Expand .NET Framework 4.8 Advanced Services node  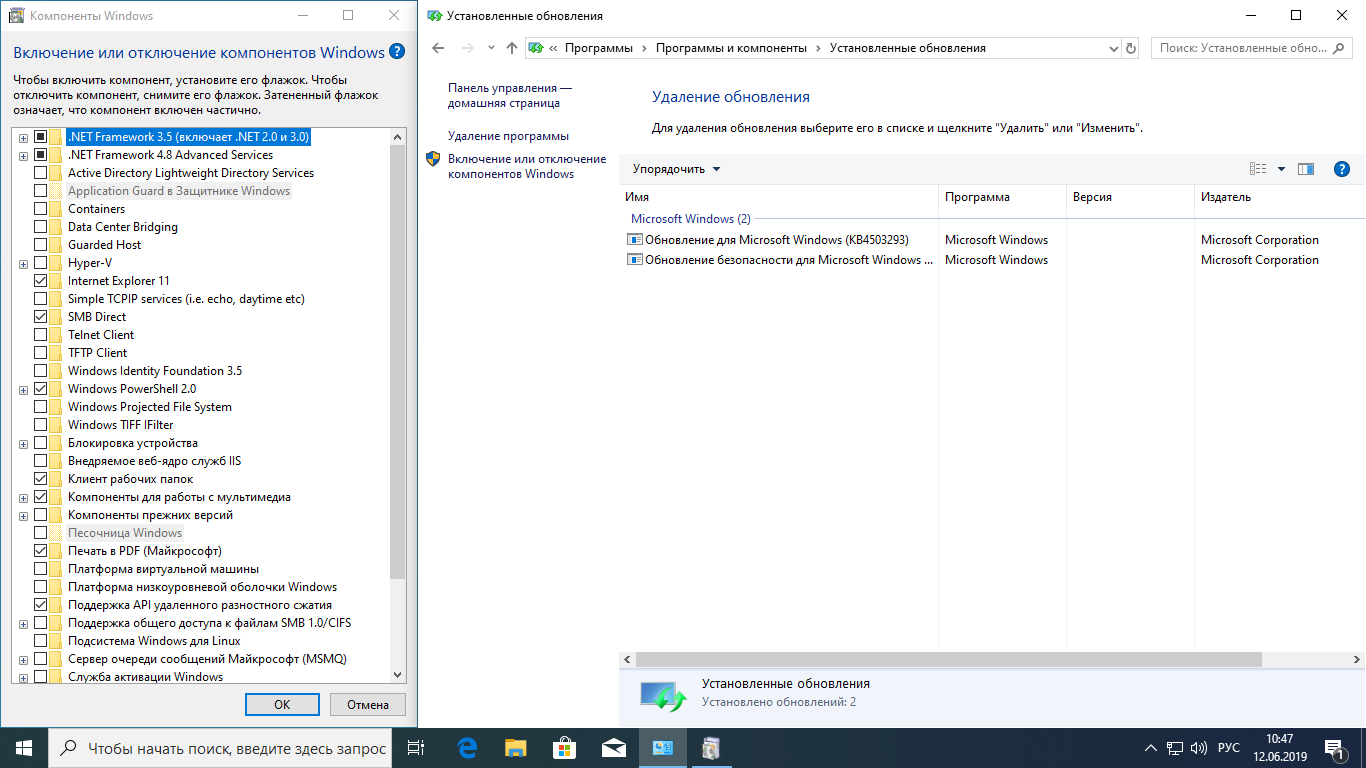(x=23, y=155)
